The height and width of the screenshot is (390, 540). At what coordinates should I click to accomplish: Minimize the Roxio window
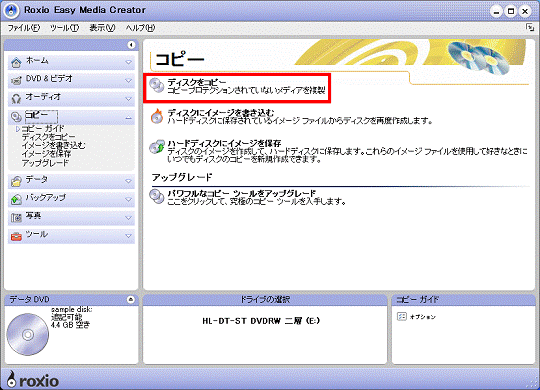coord(496,12)
